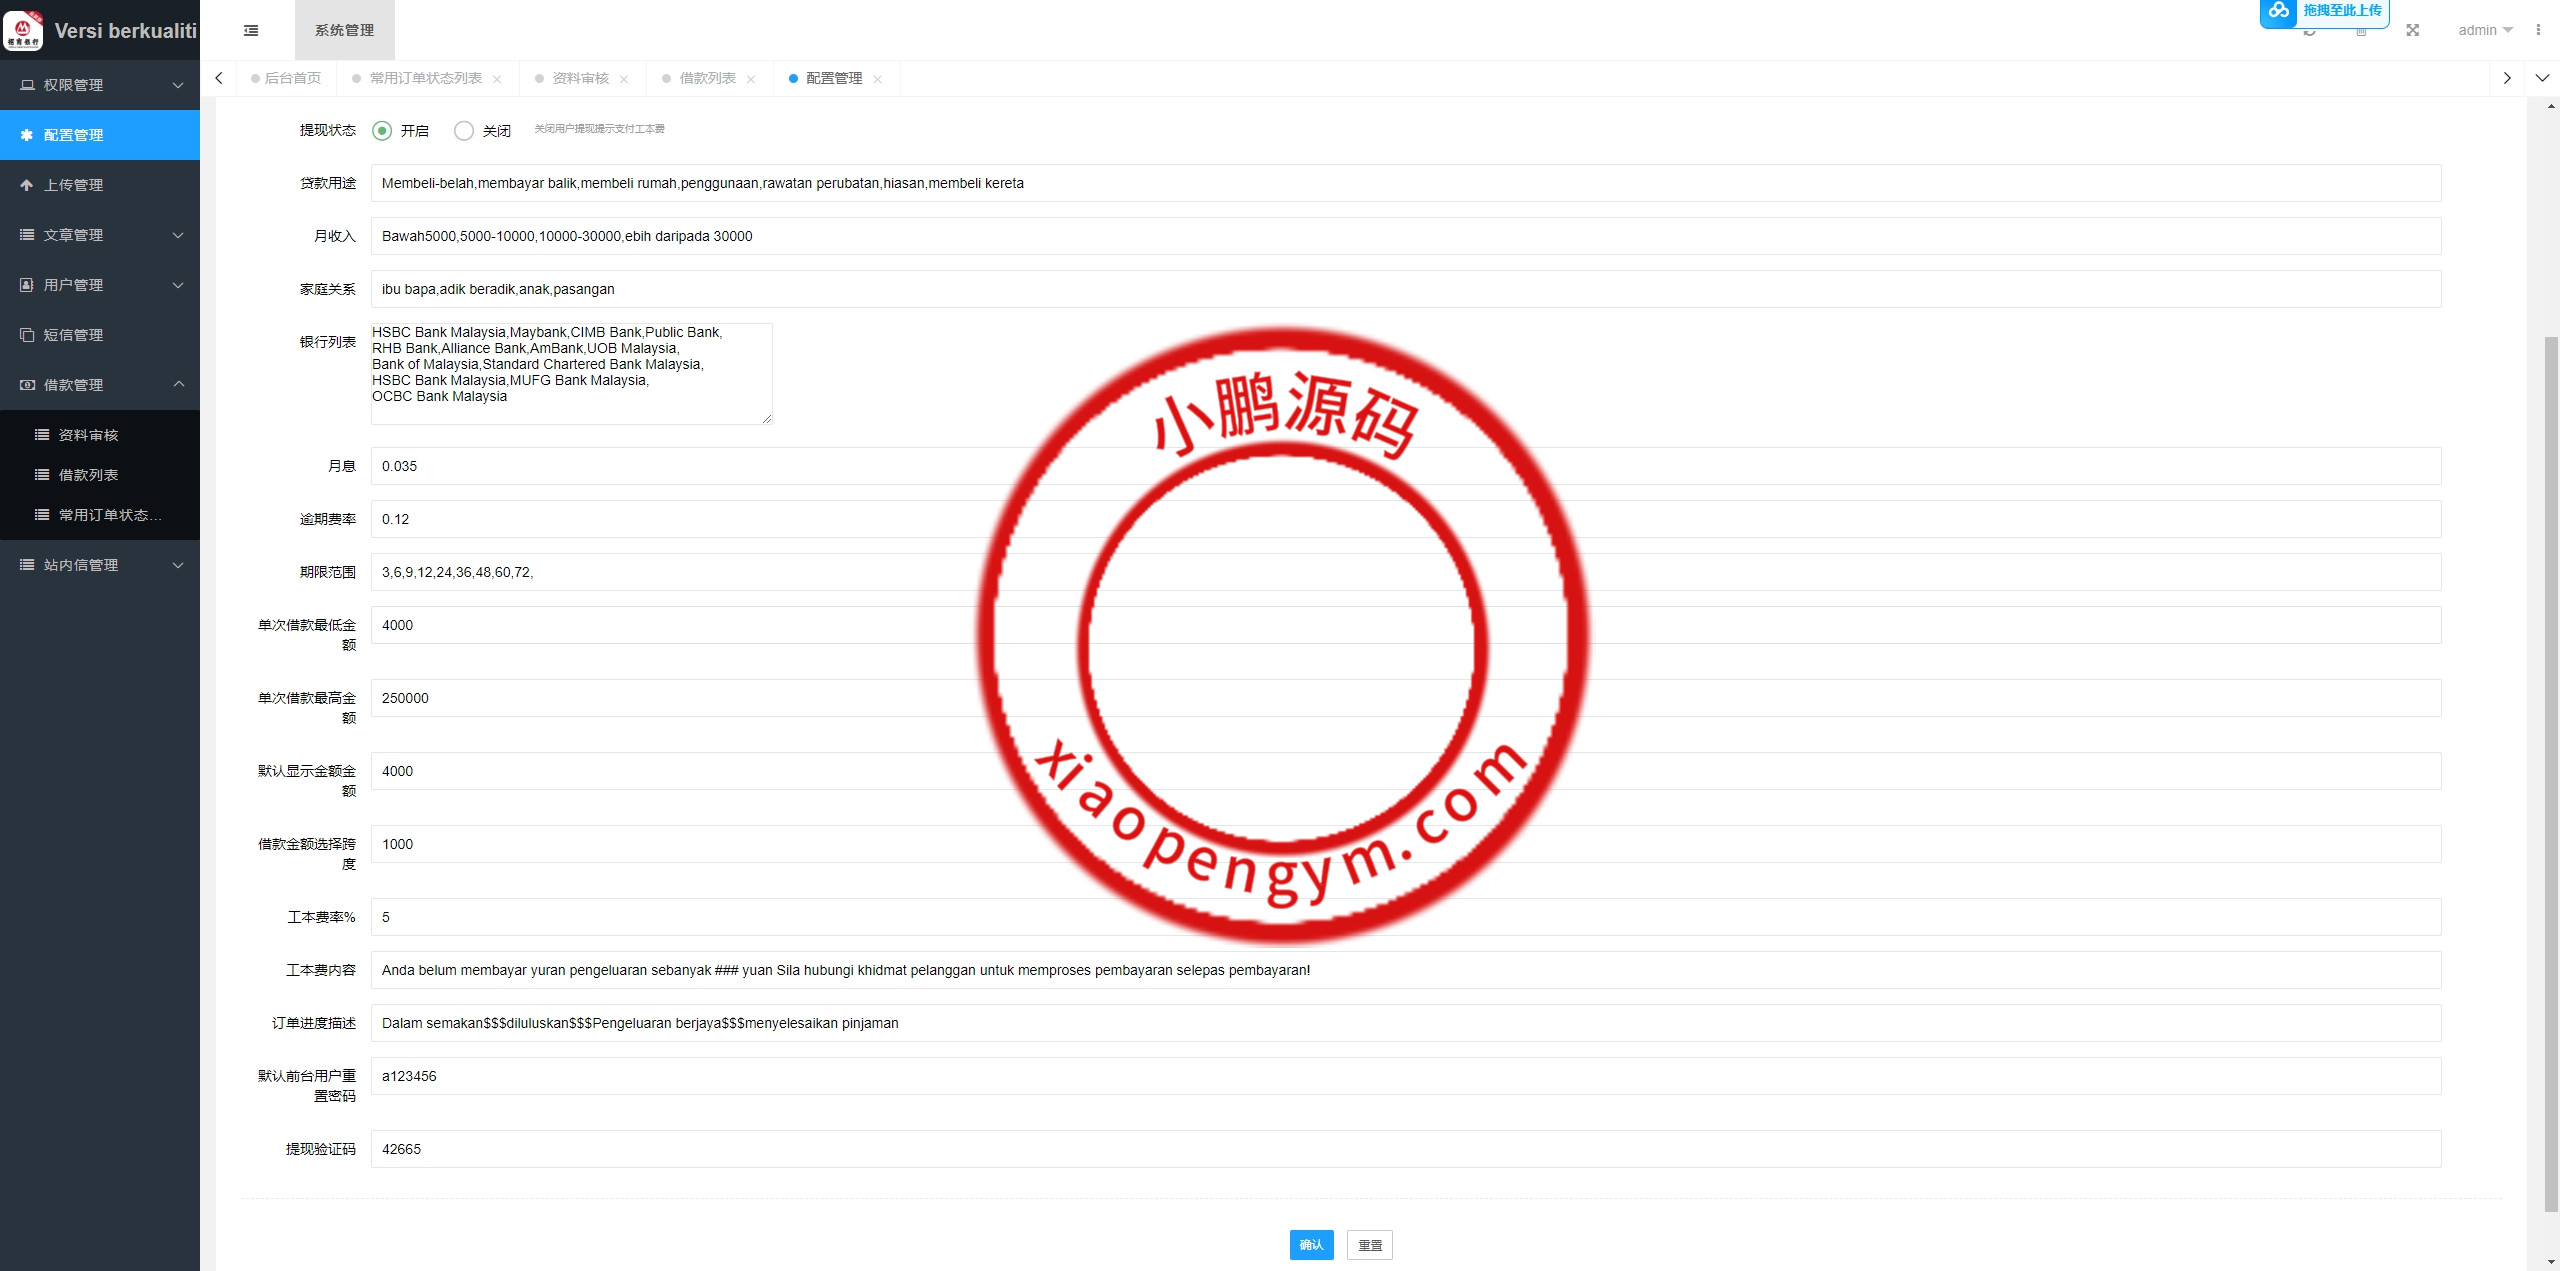Select the 开启 radio for 提现状态

coord(382,131)
